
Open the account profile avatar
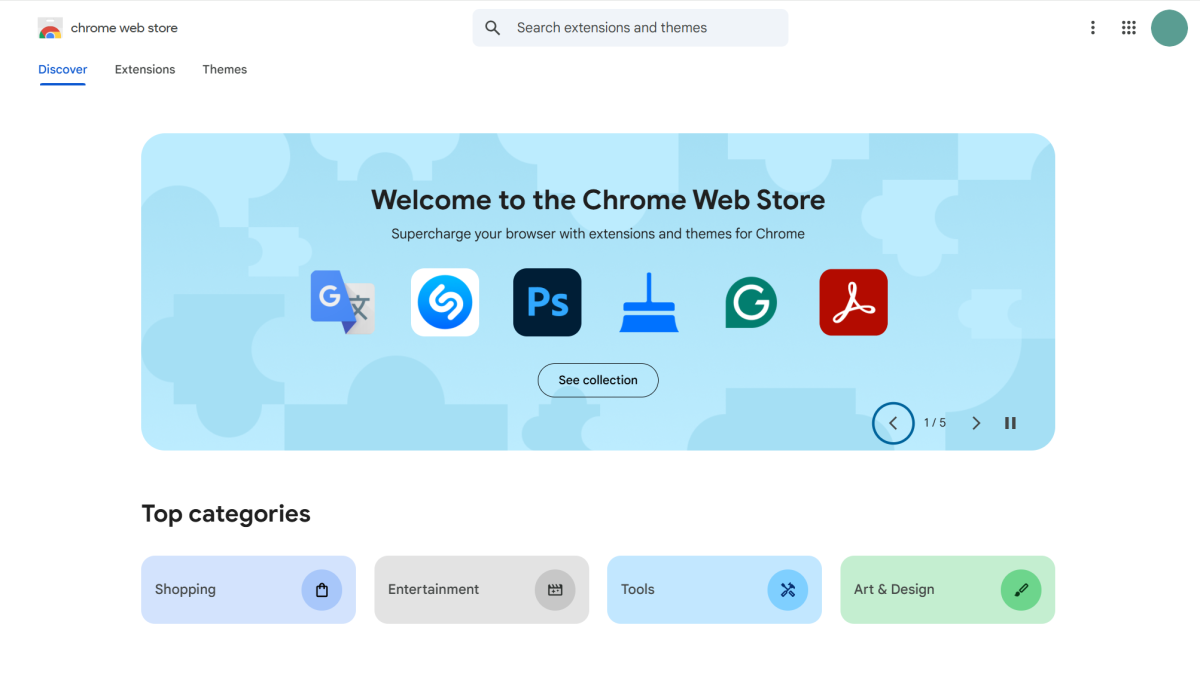click(x=1169, y=28)
